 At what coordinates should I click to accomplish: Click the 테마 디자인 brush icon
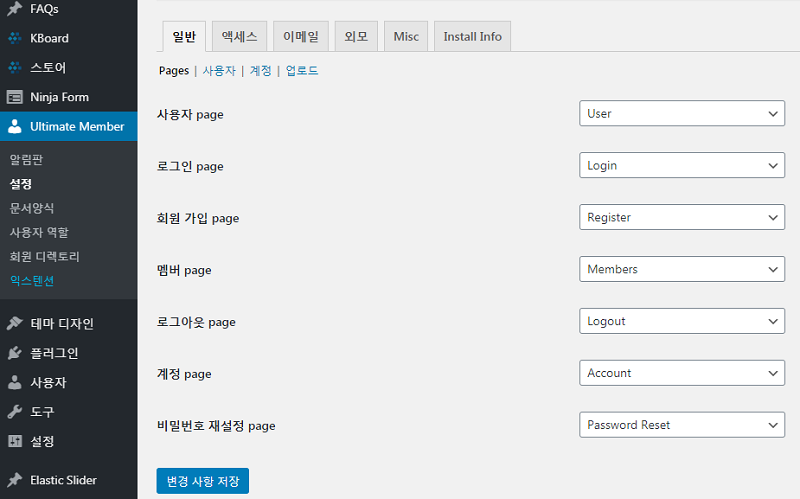click(15, 323)
